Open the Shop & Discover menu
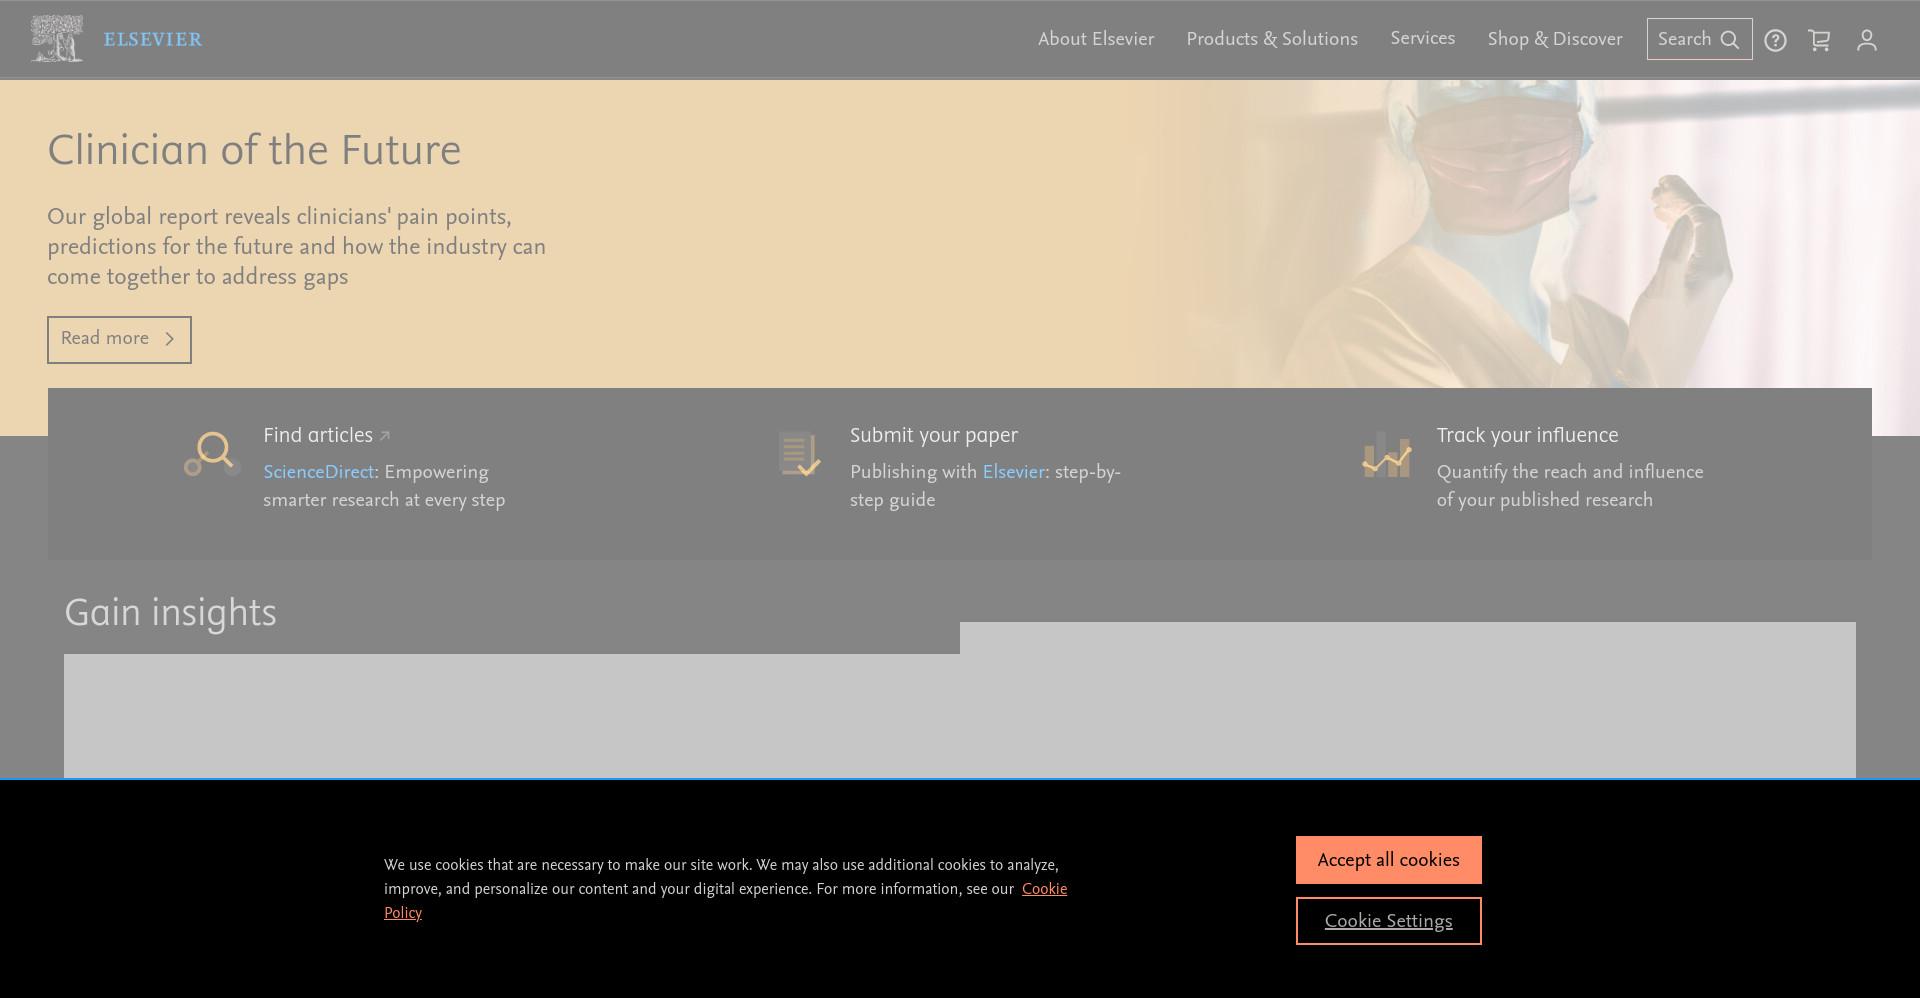 point(1555,39)
